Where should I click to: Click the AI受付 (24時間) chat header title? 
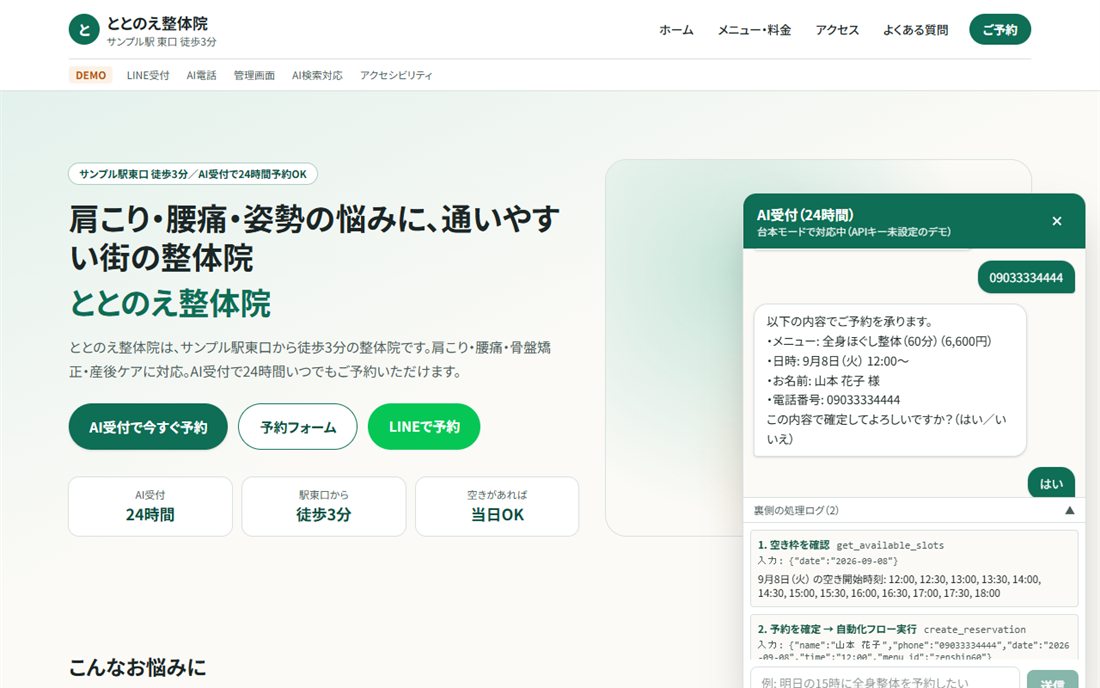[805, 215]
